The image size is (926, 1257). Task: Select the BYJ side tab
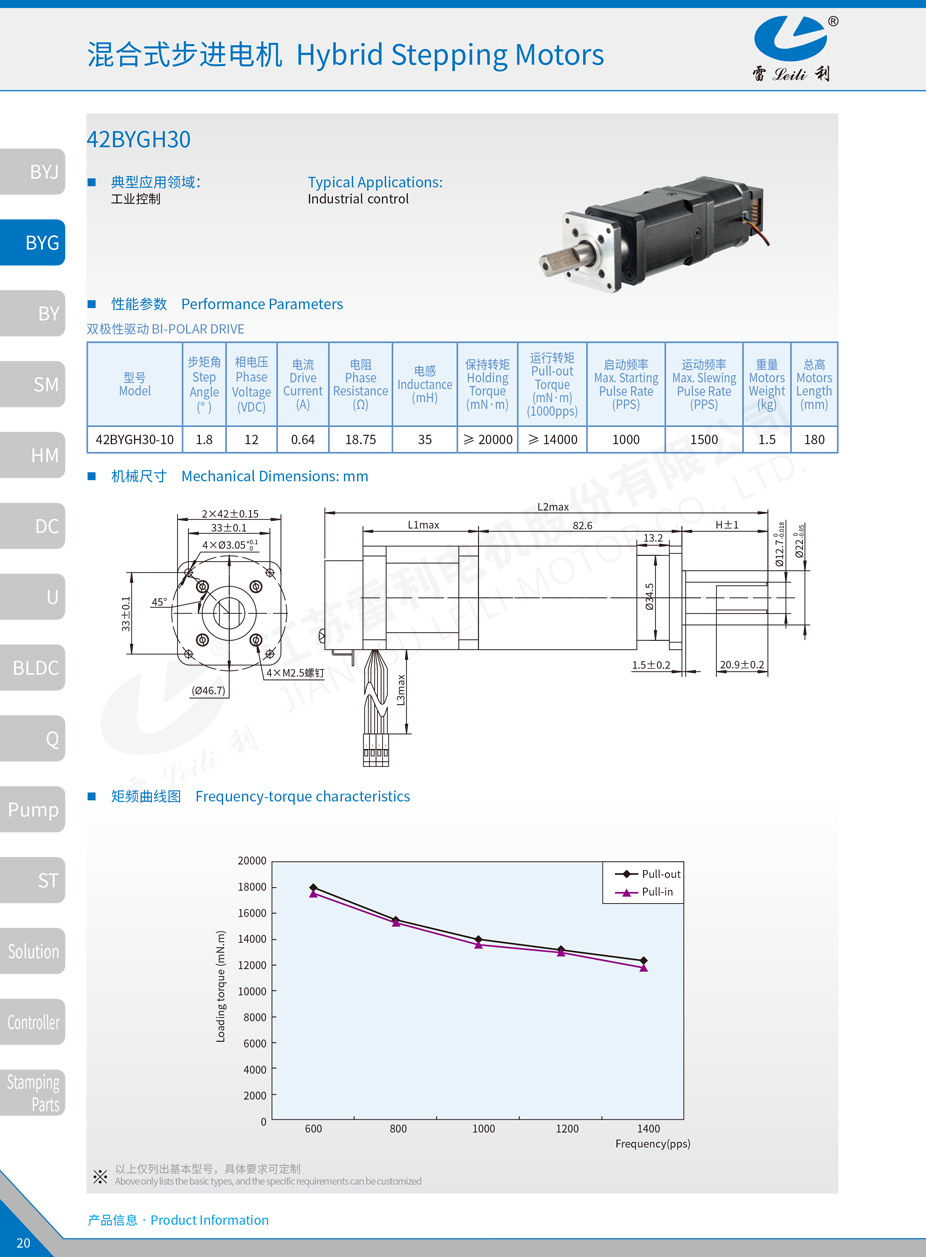pyautogui.click(x=33, y=172)
